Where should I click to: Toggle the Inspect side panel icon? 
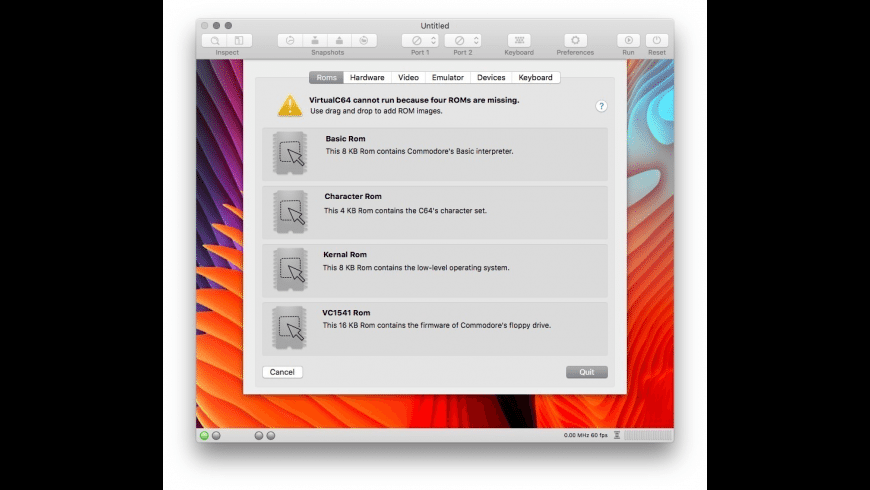[239, 41]
